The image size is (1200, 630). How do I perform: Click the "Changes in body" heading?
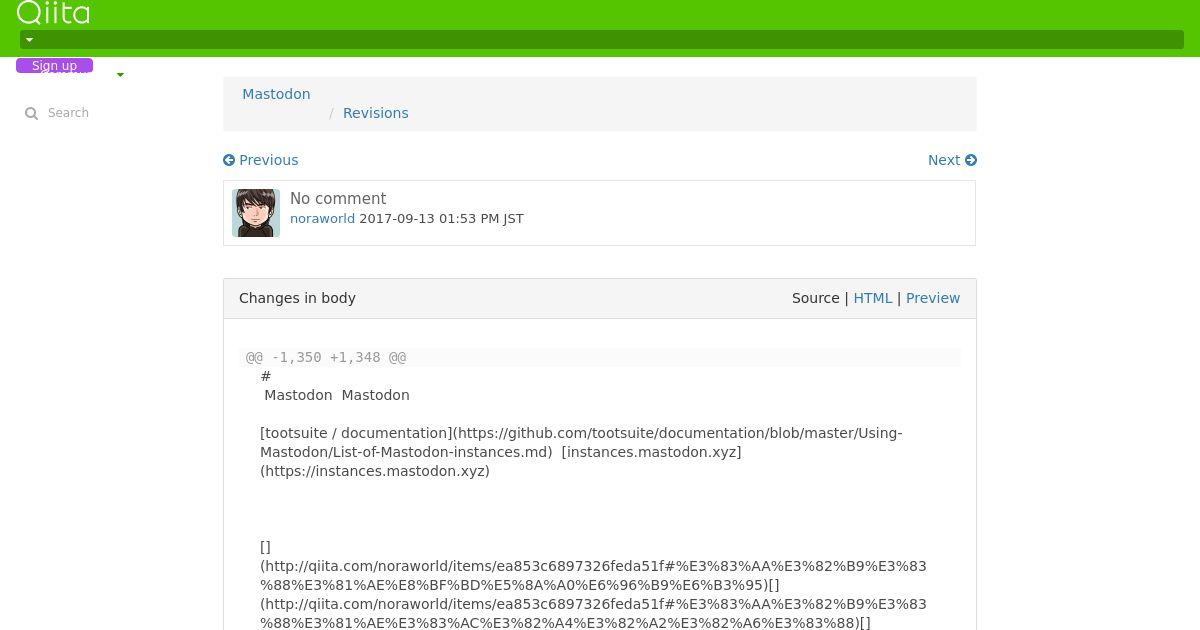(x=297, y=298)
